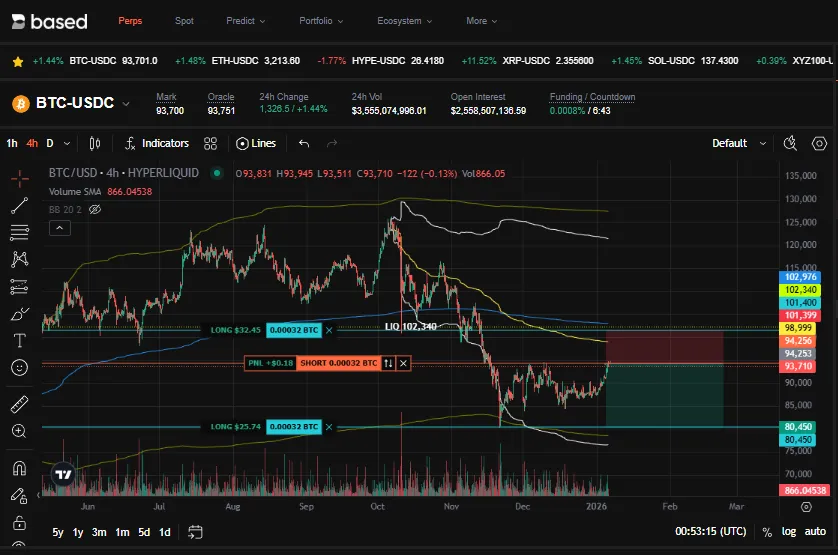Click the favorites star icon
The width and height of the screenshot is (838, 555).
(x=17, y=61)
